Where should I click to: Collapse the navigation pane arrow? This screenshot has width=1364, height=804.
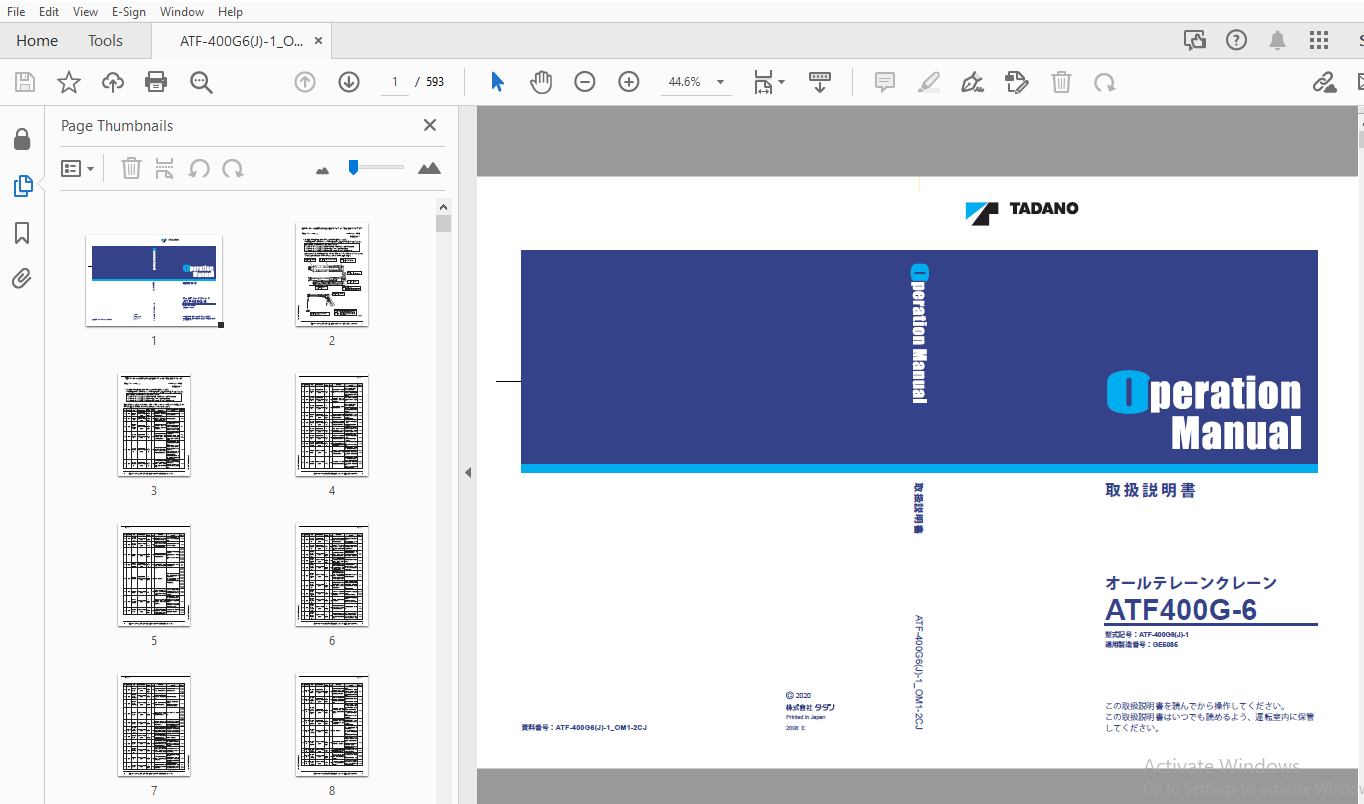tap(467, 473)
